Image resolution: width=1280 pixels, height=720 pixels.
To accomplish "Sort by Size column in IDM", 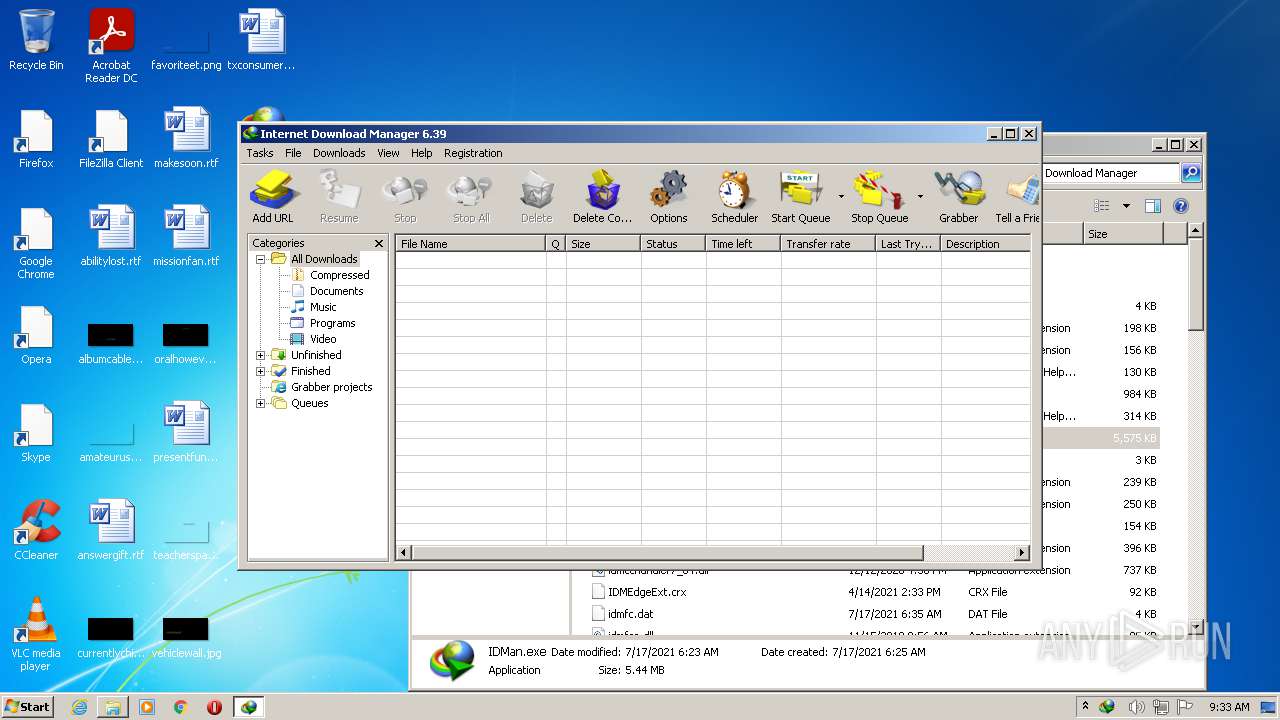I will pyautogui.click(x=603, y=244).
